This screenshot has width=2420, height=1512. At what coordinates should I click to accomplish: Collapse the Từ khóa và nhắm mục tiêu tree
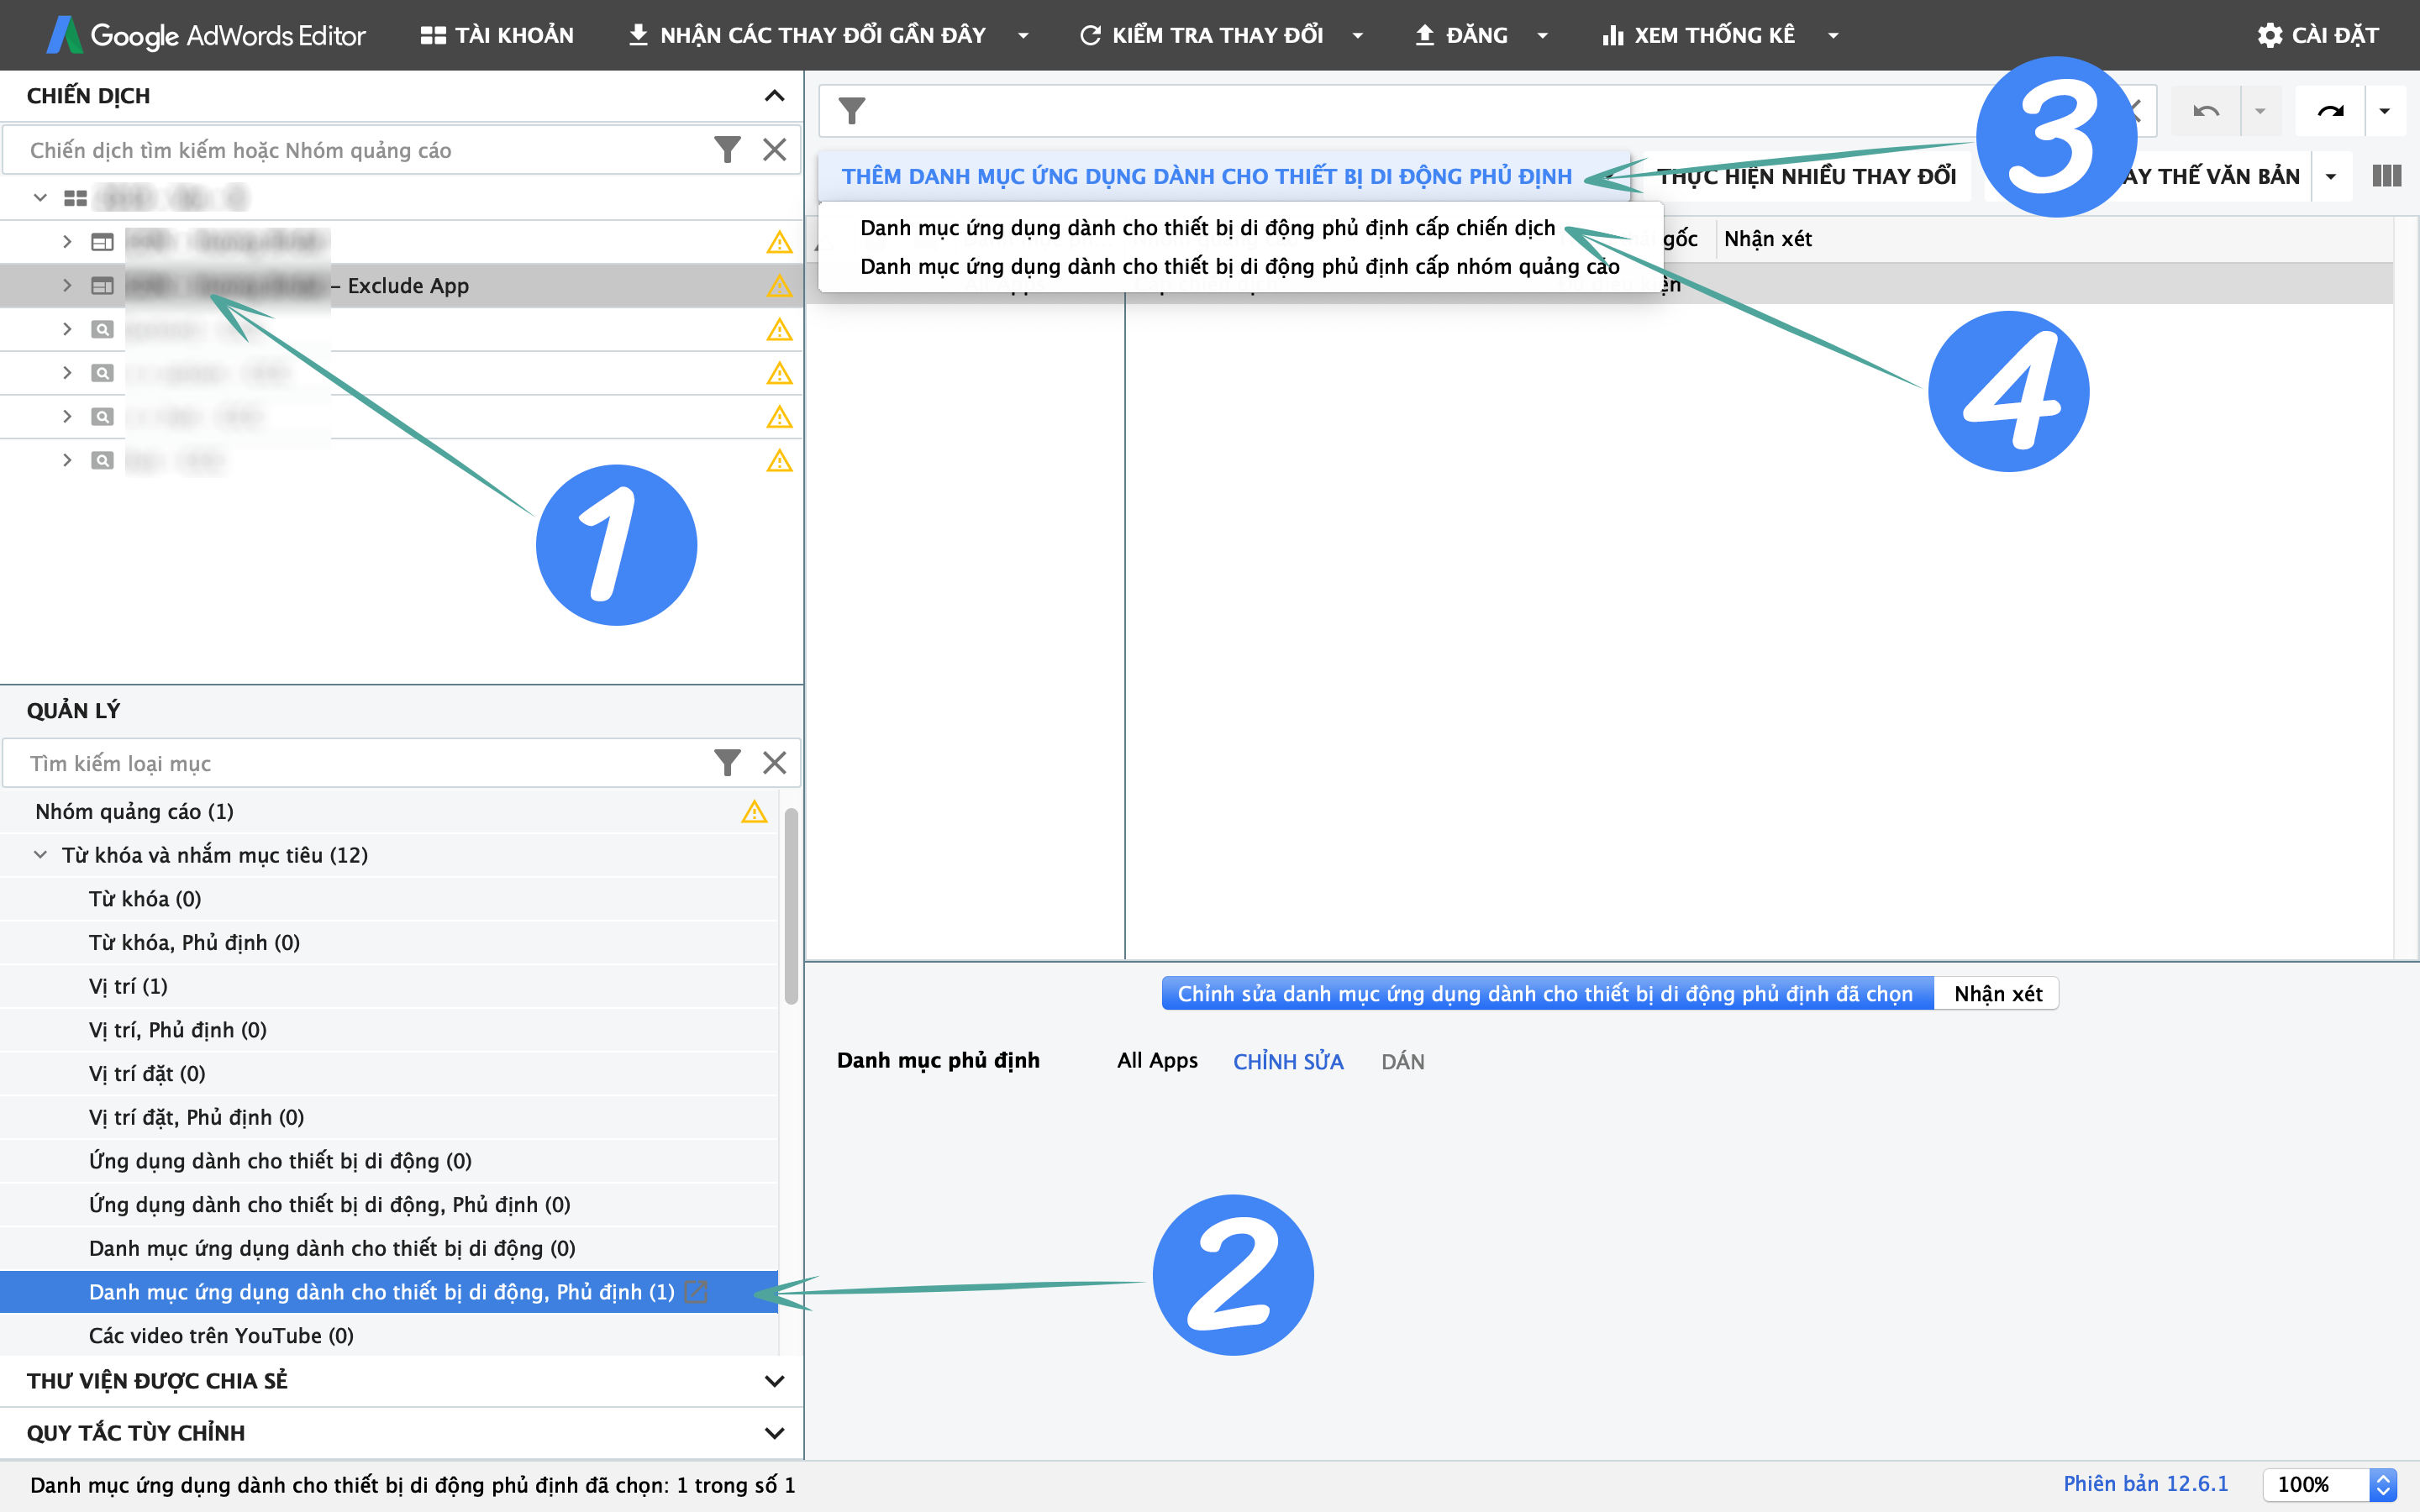40,855
